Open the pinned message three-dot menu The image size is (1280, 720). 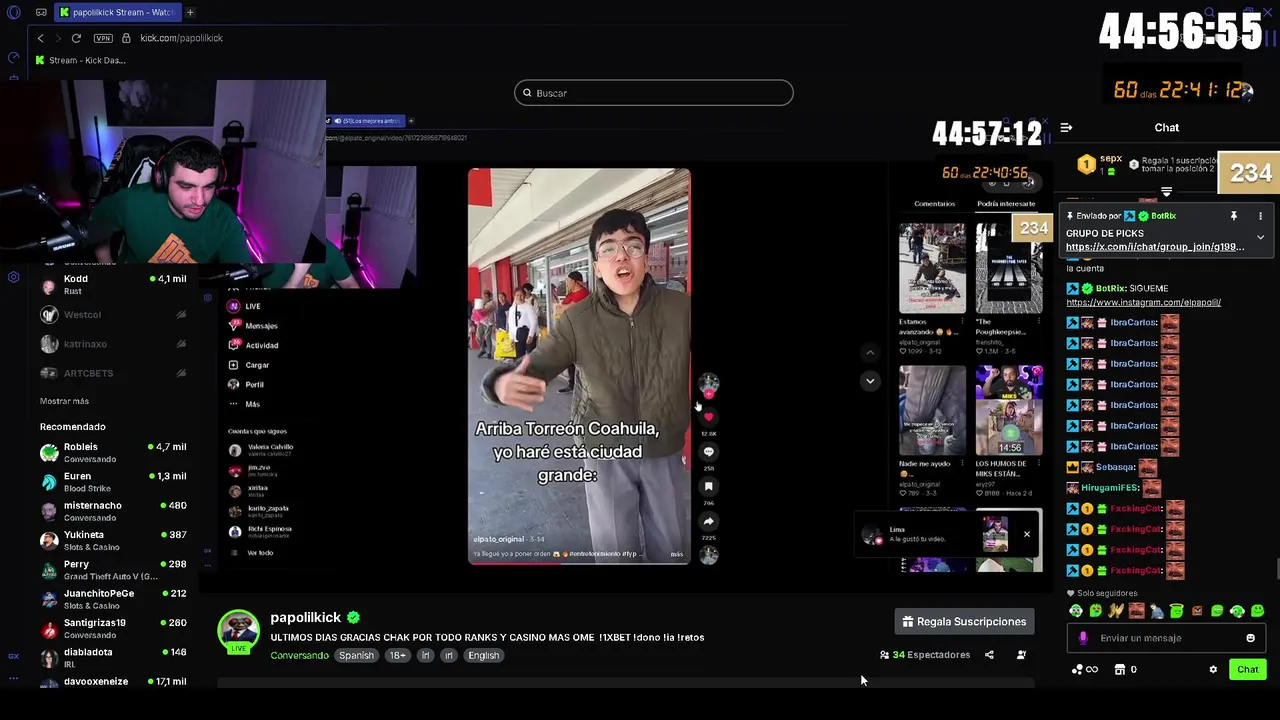[x=1260, y=216]
